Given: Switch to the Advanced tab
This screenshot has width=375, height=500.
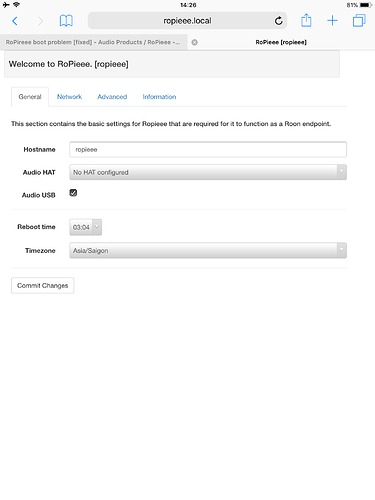Looking at the screenshot, I should click(112, 97).
